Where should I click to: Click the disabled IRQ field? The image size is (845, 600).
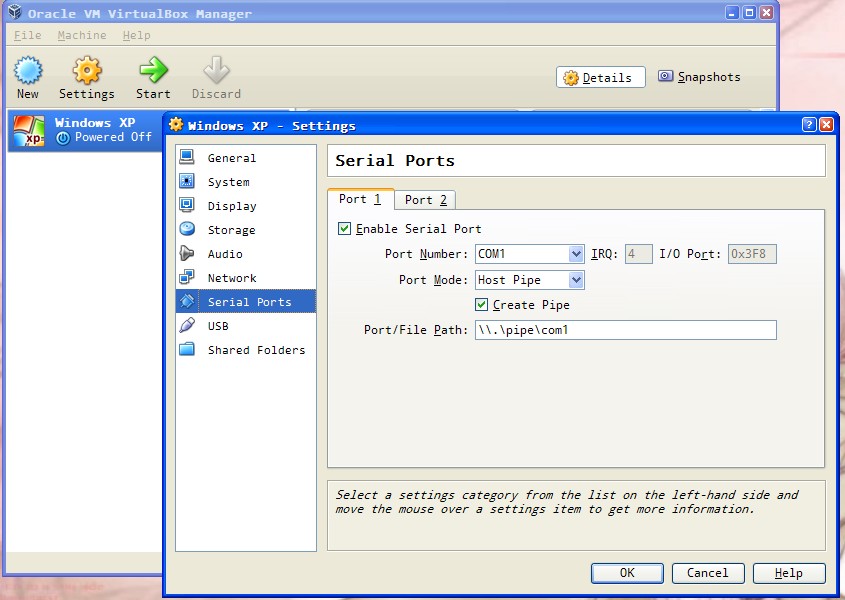(639, 254)
